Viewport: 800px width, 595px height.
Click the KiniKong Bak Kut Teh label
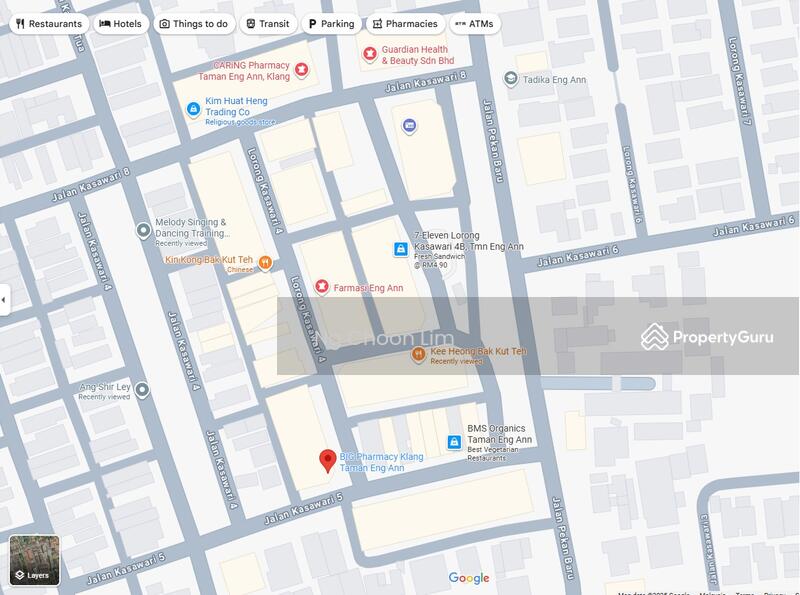coord(209,260)
